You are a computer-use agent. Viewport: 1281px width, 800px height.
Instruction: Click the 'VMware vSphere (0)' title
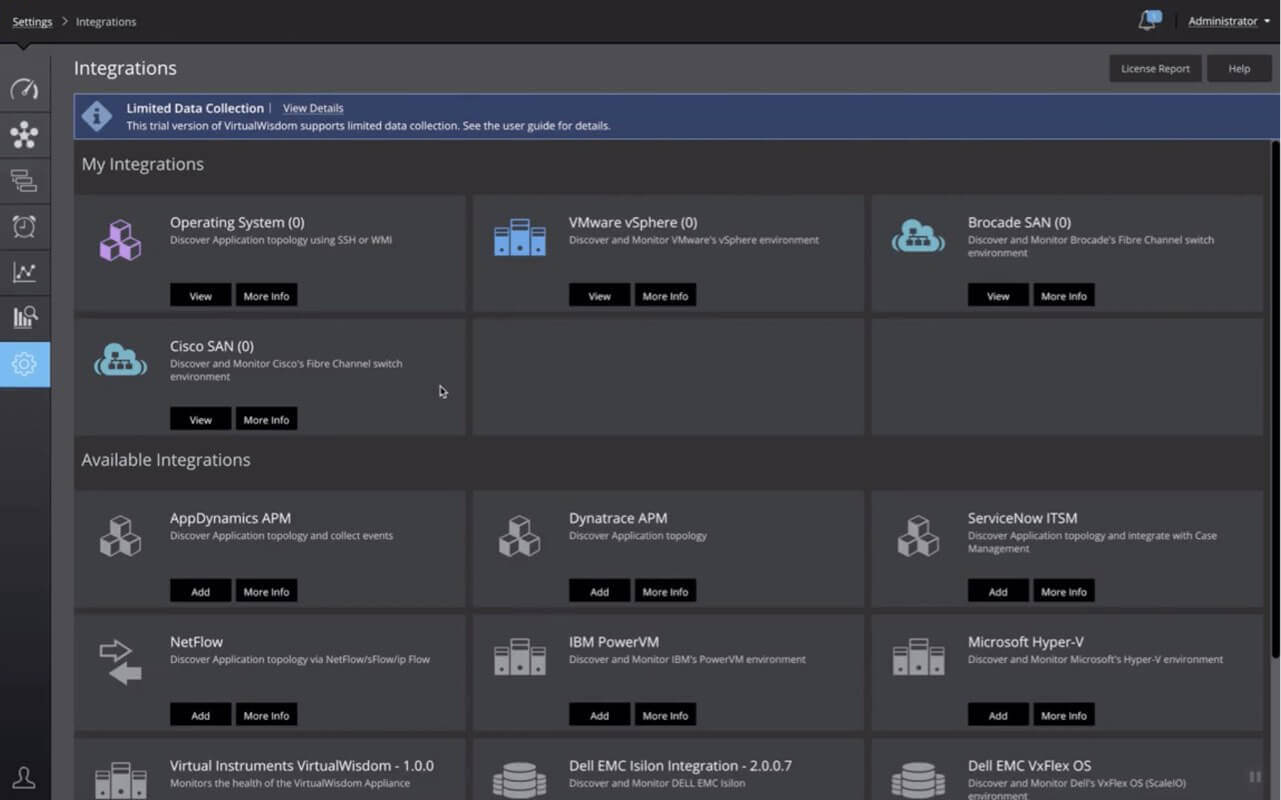point(633,223)
